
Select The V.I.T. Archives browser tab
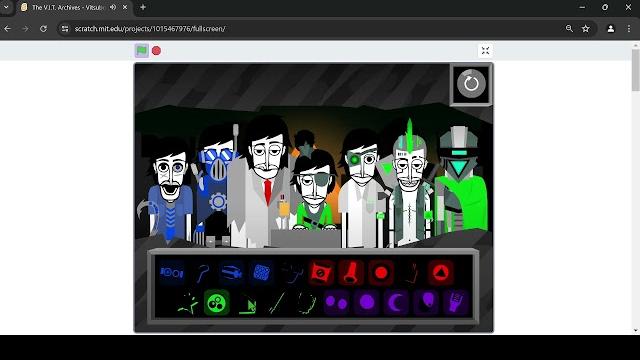click(x=67, y=7)
